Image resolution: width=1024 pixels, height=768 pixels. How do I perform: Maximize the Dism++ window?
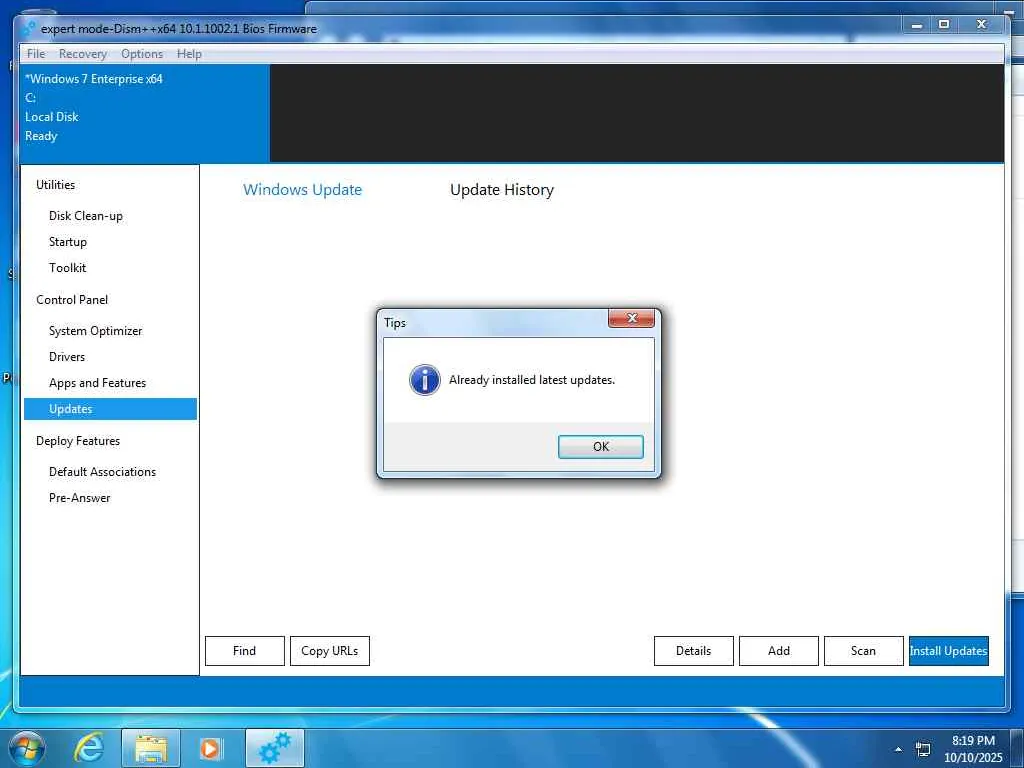tap(944, 25)
